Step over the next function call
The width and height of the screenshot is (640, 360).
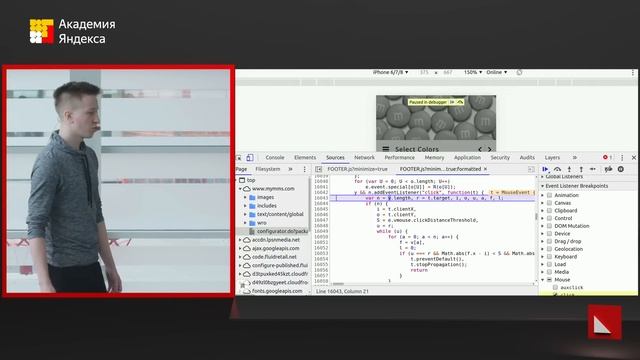pyautogui.click(x=557, y=169)
